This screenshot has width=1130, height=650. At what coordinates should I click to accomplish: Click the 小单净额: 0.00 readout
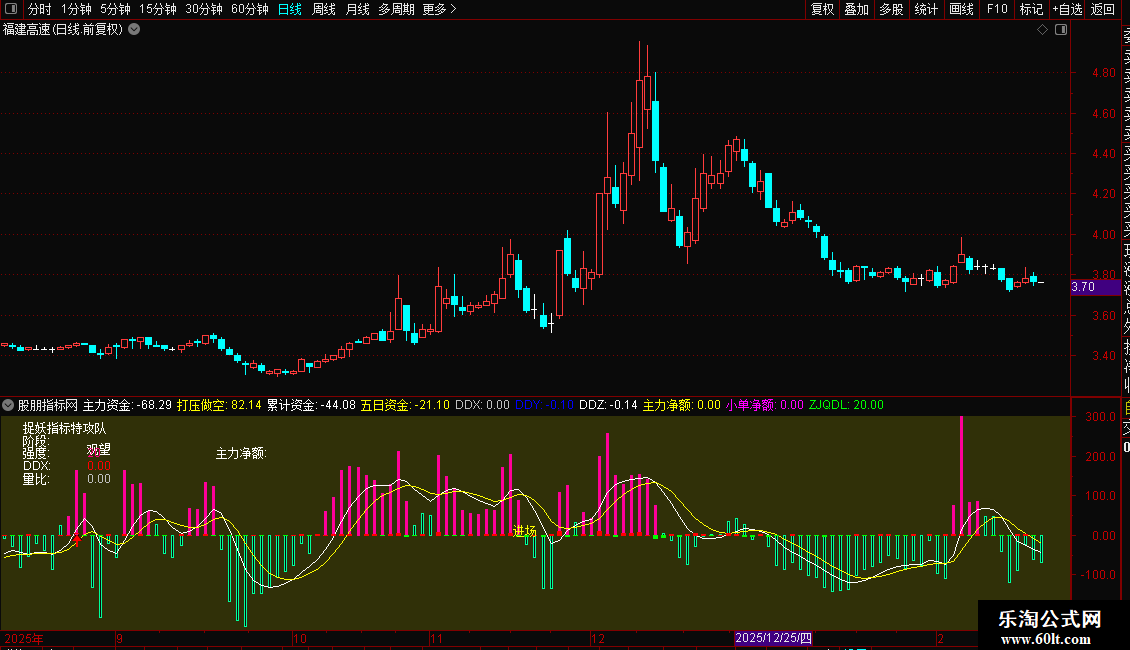tap(765, 405)
